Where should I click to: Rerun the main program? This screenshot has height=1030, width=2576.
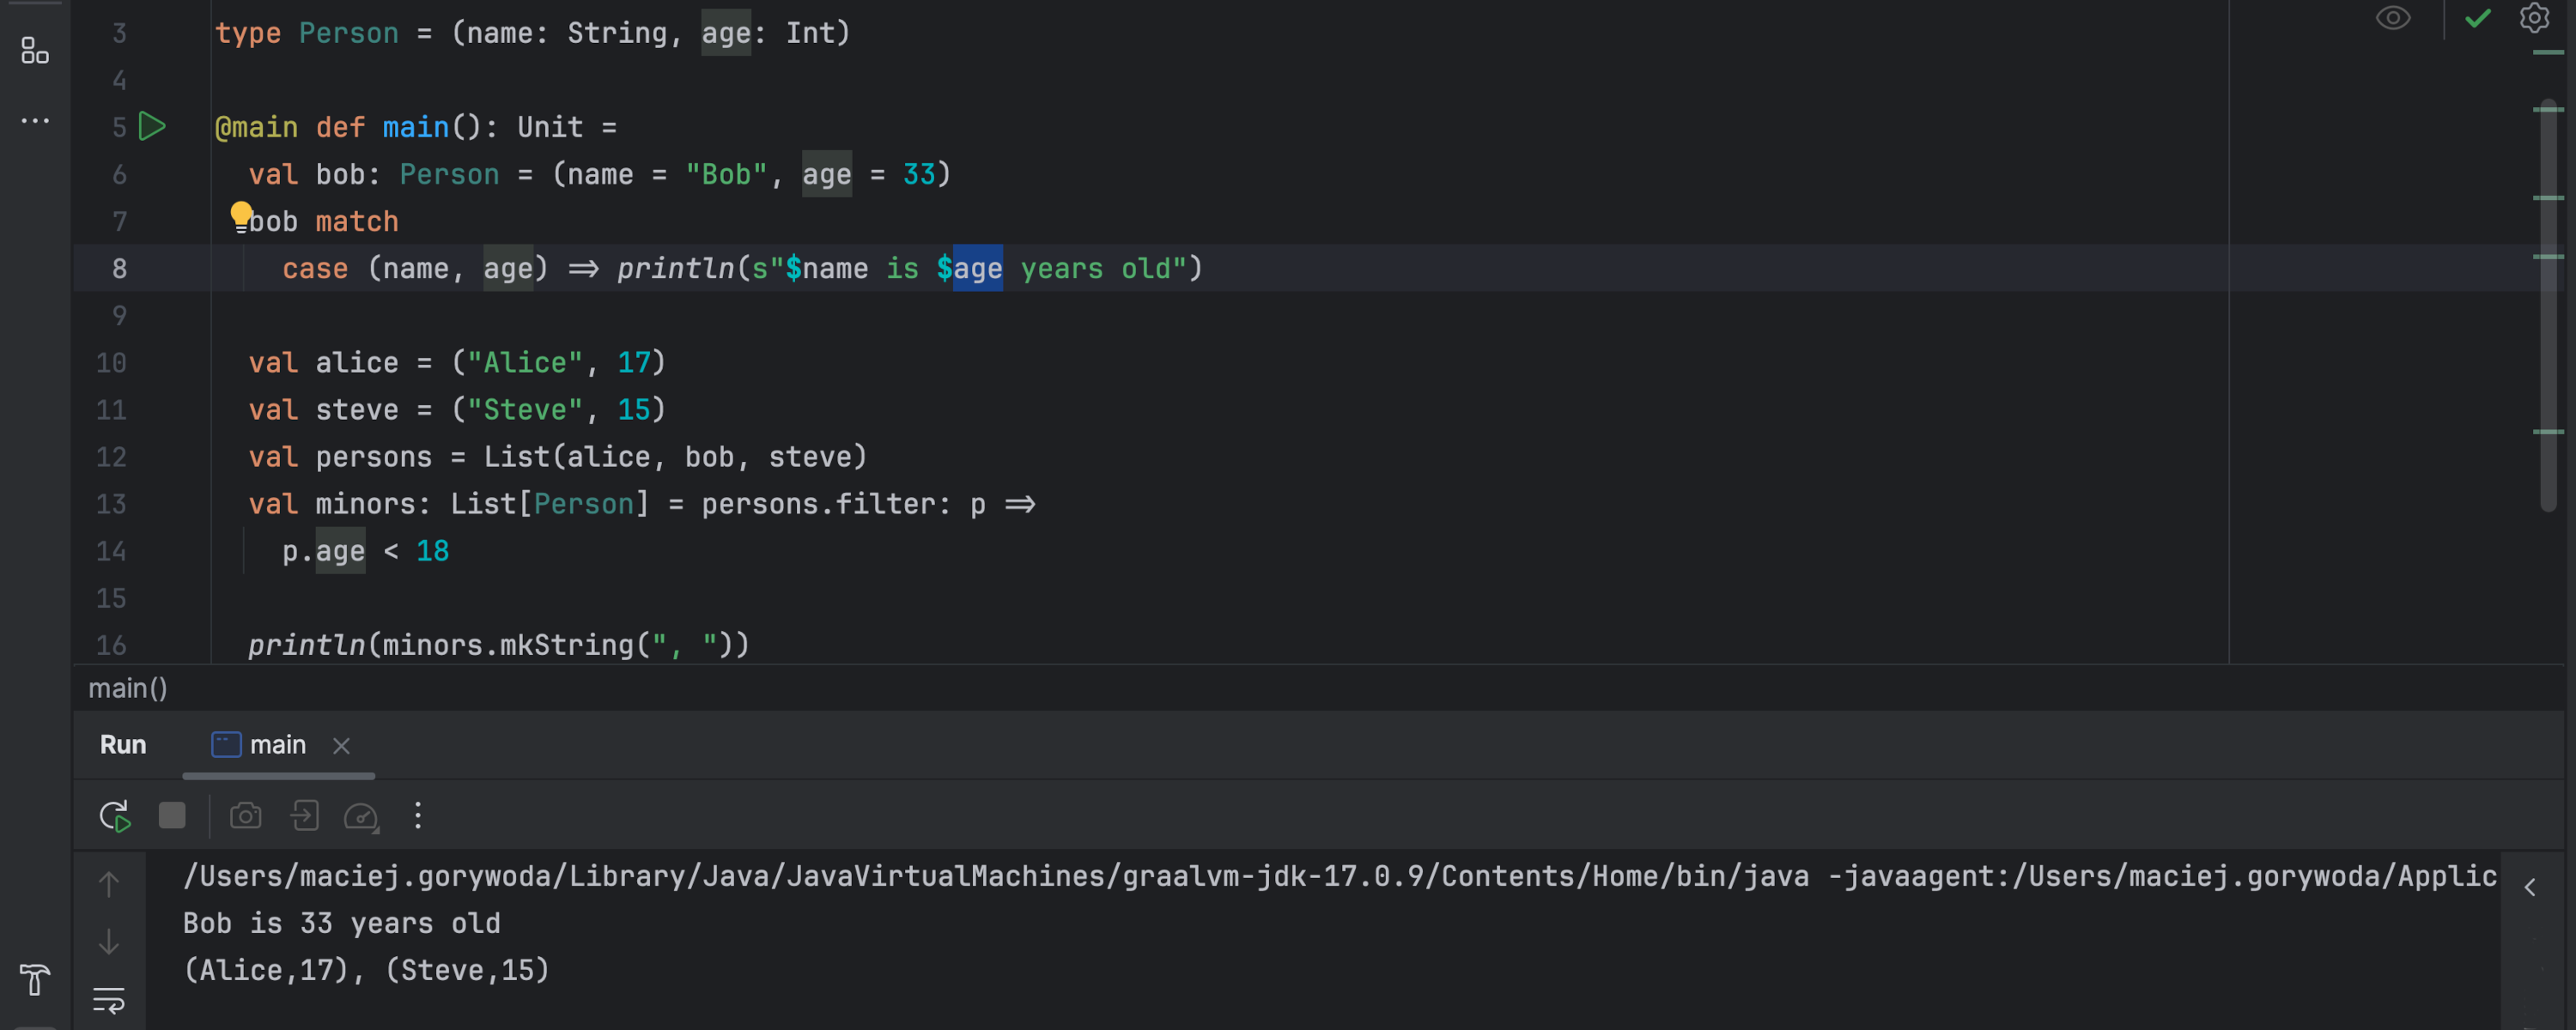click(x=113, y=815)
